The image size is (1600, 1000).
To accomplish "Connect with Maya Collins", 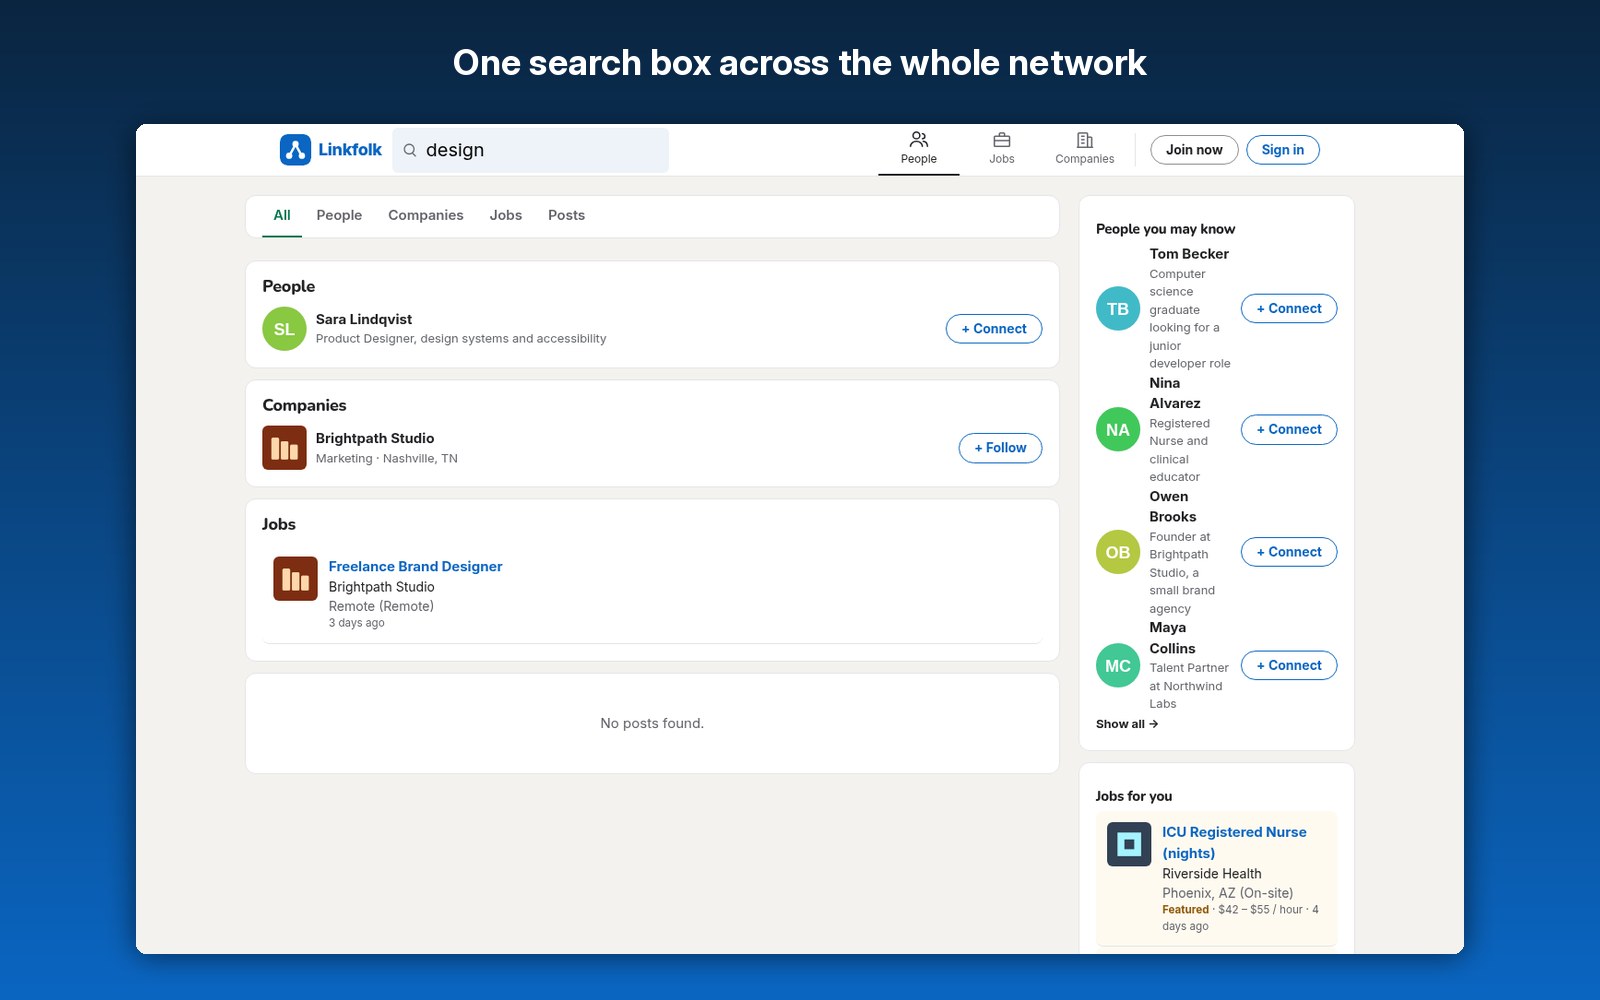I will pos(1289,666).
